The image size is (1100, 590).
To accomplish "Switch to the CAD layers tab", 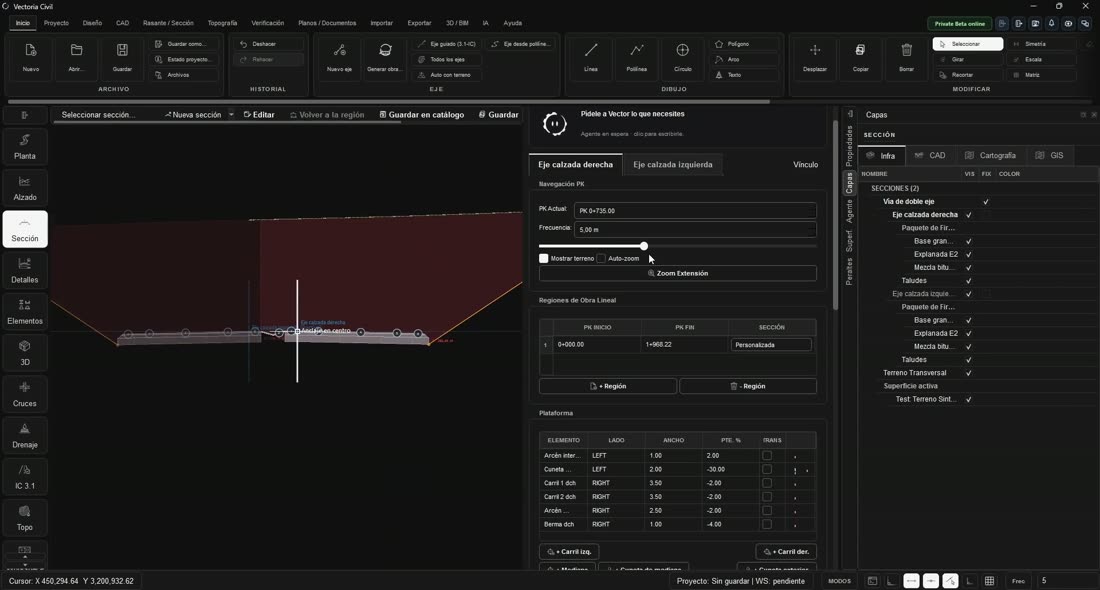I will pos(930,155).
